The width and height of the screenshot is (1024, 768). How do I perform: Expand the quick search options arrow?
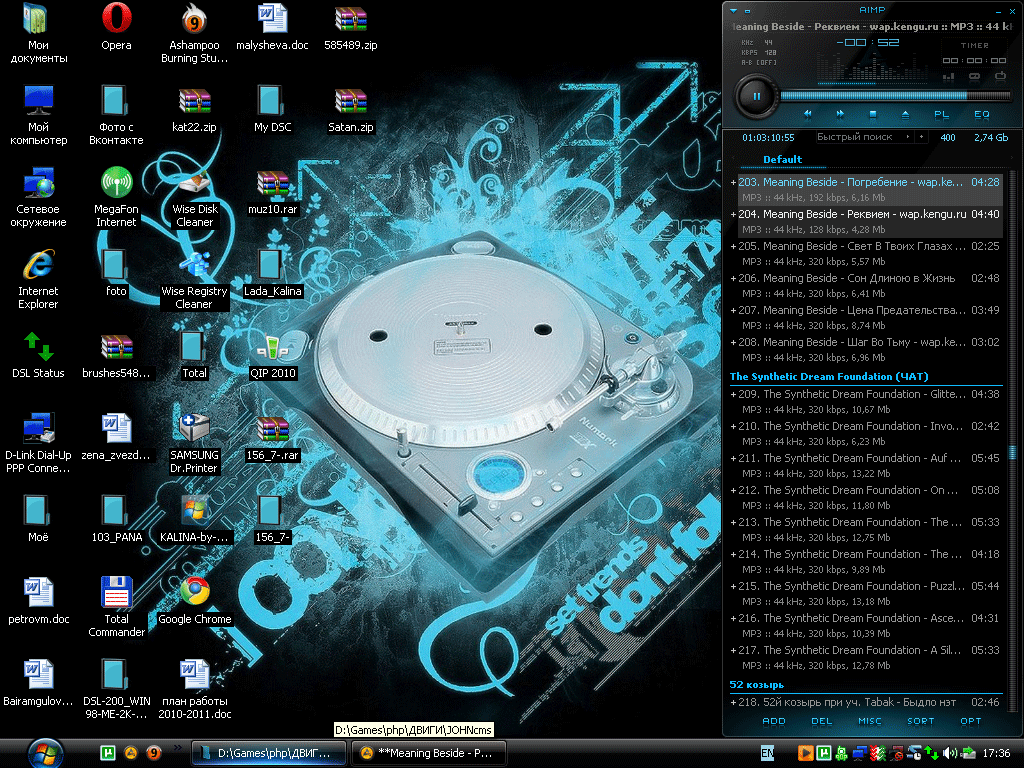[908, 137]
